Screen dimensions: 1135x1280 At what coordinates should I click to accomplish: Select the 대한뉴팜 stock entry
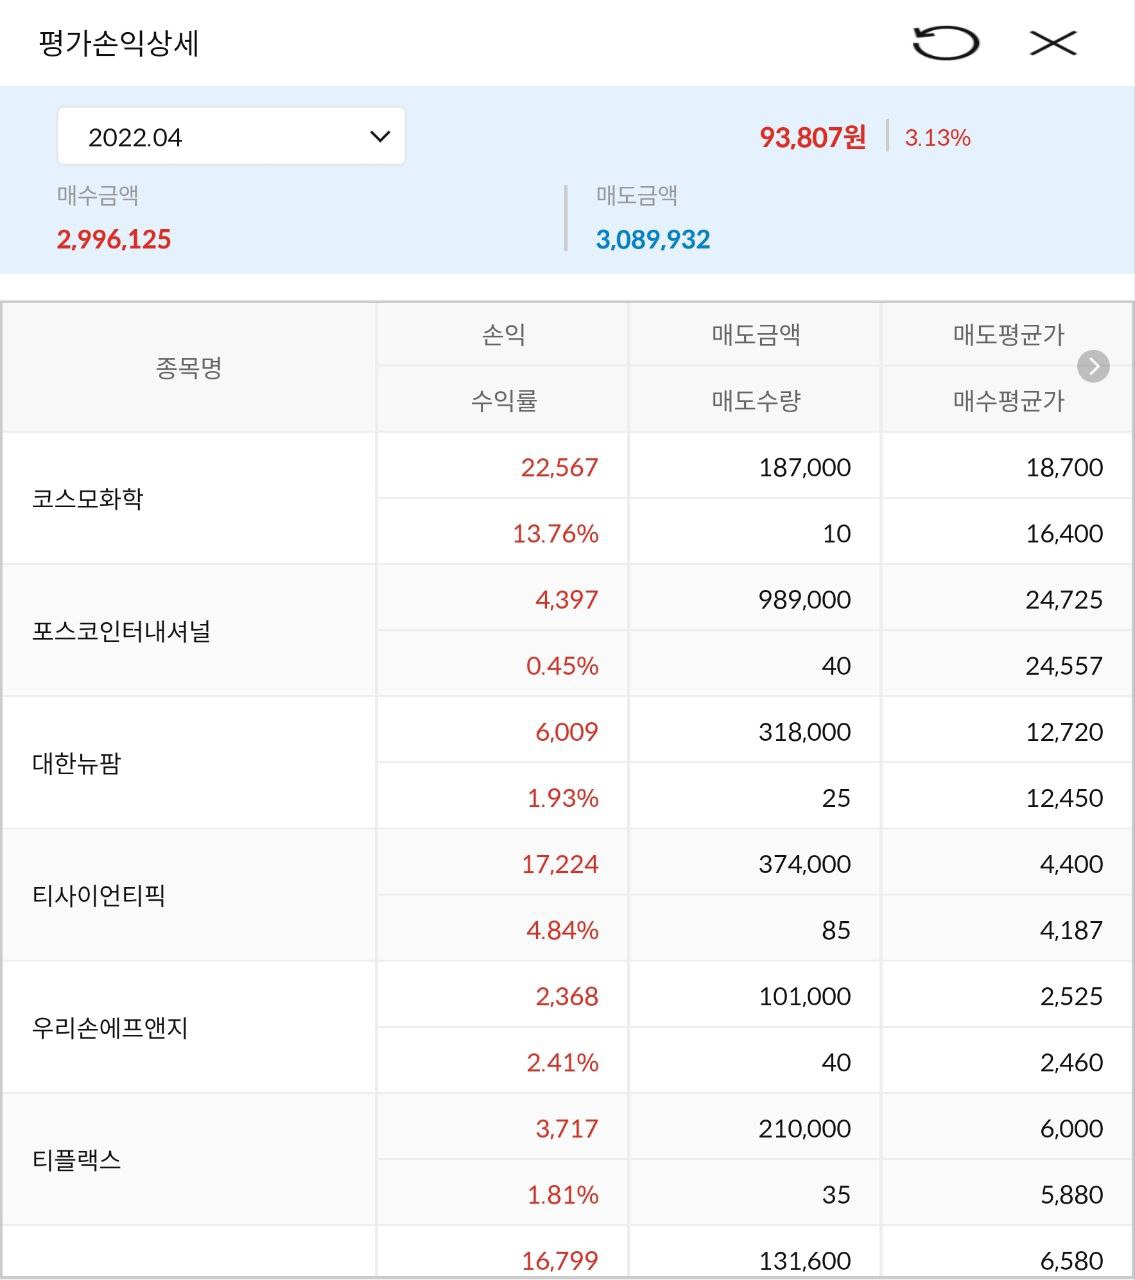[x=76, y=764]
